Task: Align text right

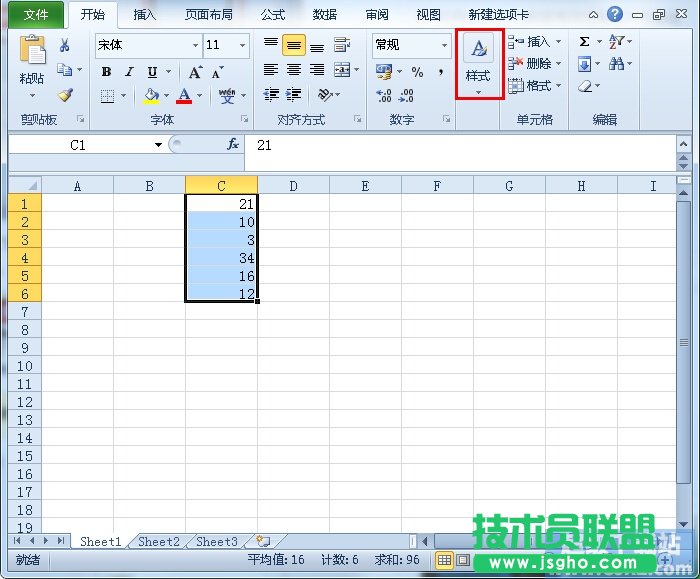Action: click(317, 70)
